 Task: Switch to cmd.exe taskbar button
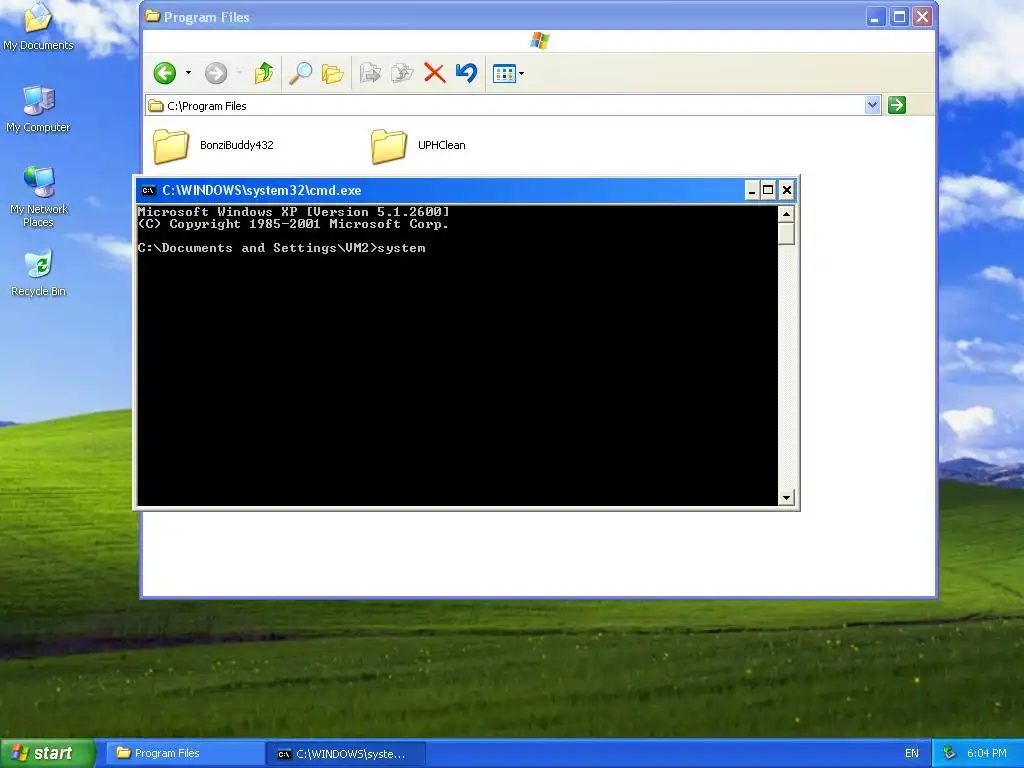[347, 754]
